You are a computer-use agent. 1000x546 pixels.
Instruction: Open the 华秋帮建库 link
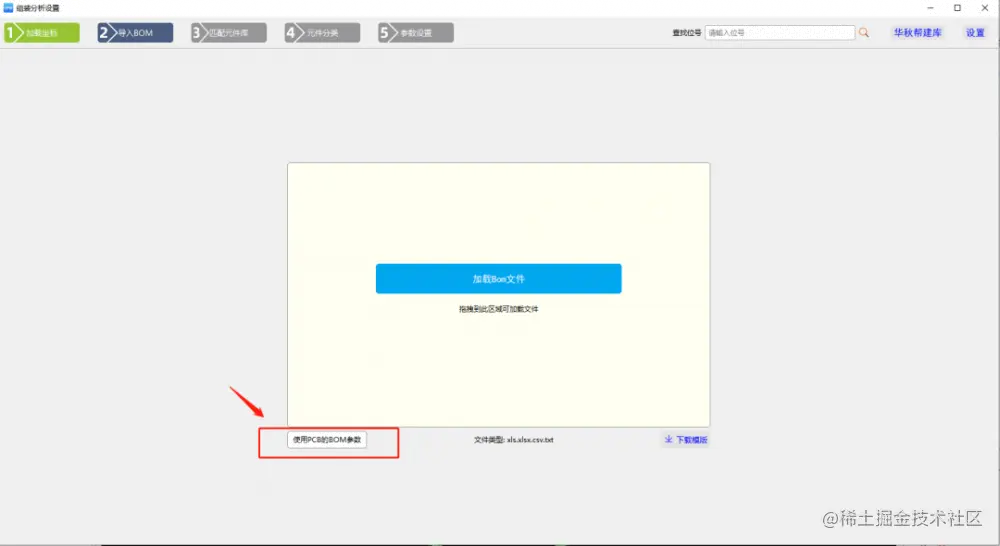[x=917, y=33]
